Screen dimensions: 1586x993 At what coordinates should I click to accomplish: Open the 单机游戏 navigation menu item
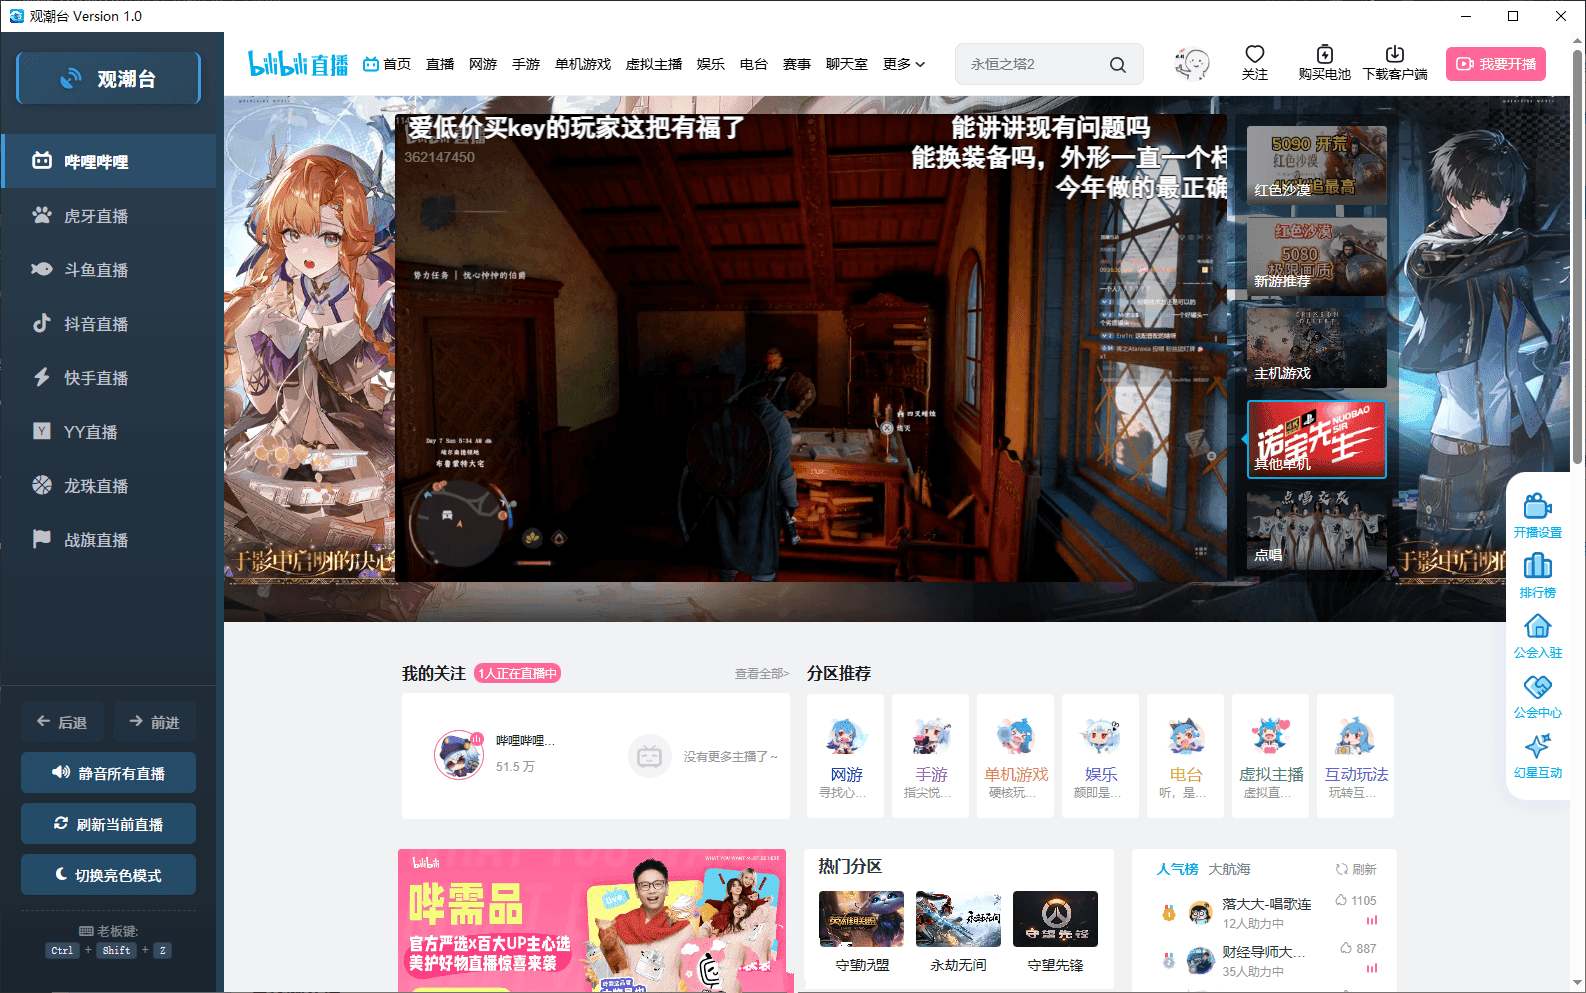(582, 64)
